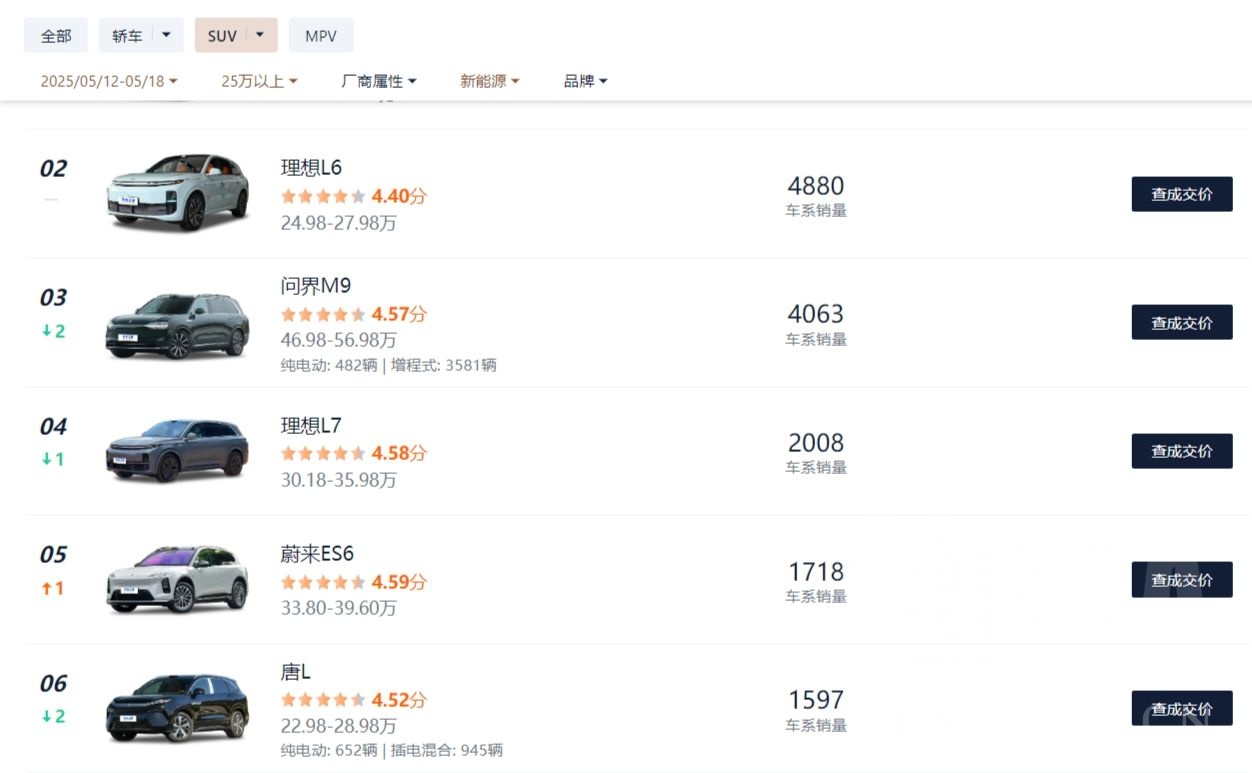The height and width of the screenshot is (773, 1252).
Task: Click 查成交价 button for 唐L
Action: coord(1181,707)
